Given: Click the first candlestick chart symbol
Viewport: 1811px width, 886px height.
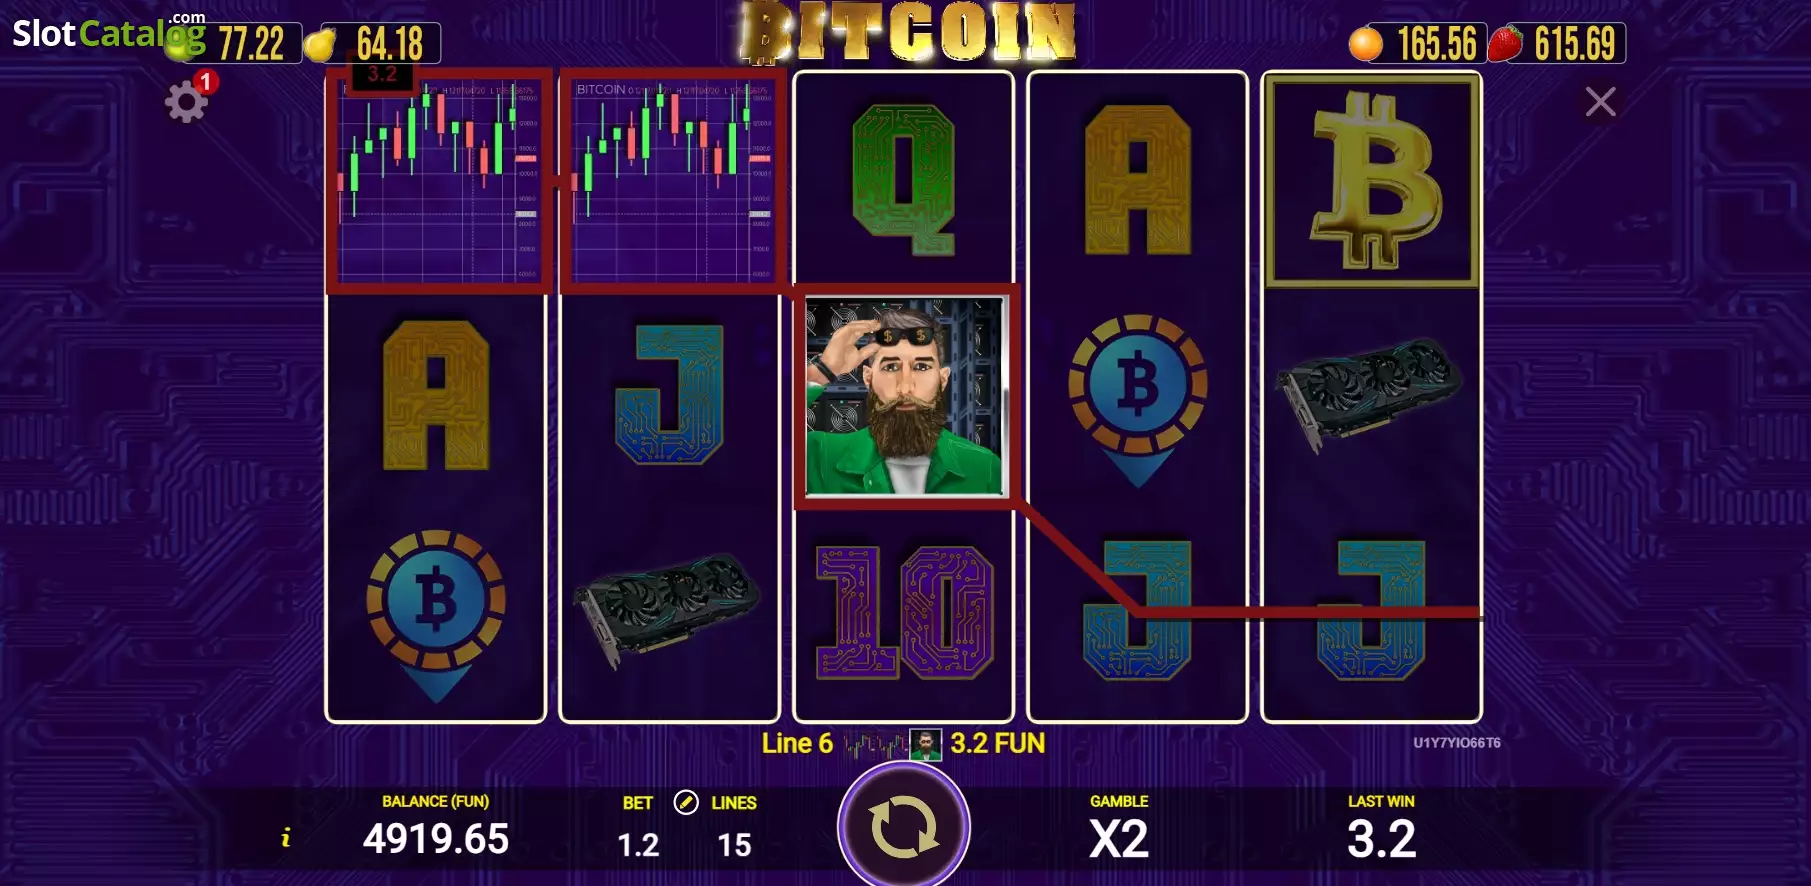Looking at the screenshot, I should [x=437, y=180].
